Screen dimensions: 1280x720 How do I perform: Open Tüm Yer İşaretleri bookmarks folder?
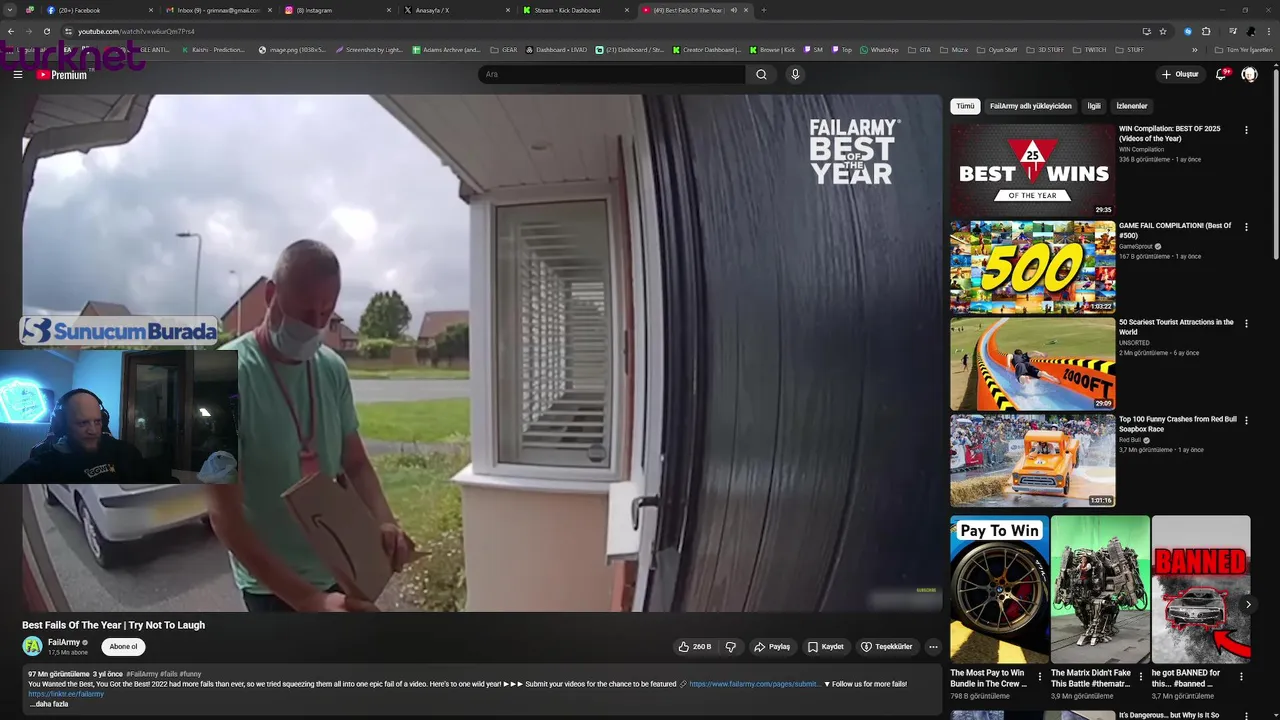1244,49
